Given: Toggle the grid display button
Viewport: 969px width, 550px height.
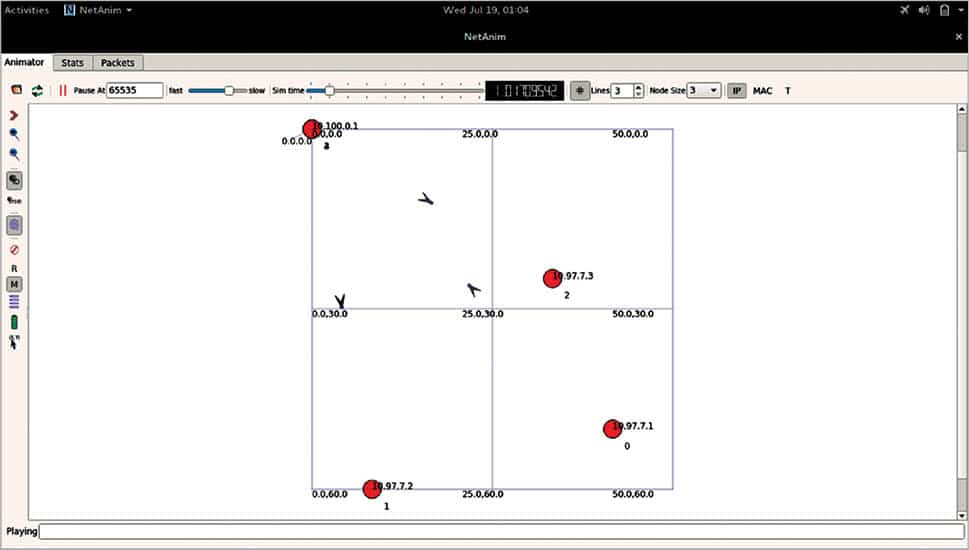Looking at the screenshot, I should click(580, 91).
